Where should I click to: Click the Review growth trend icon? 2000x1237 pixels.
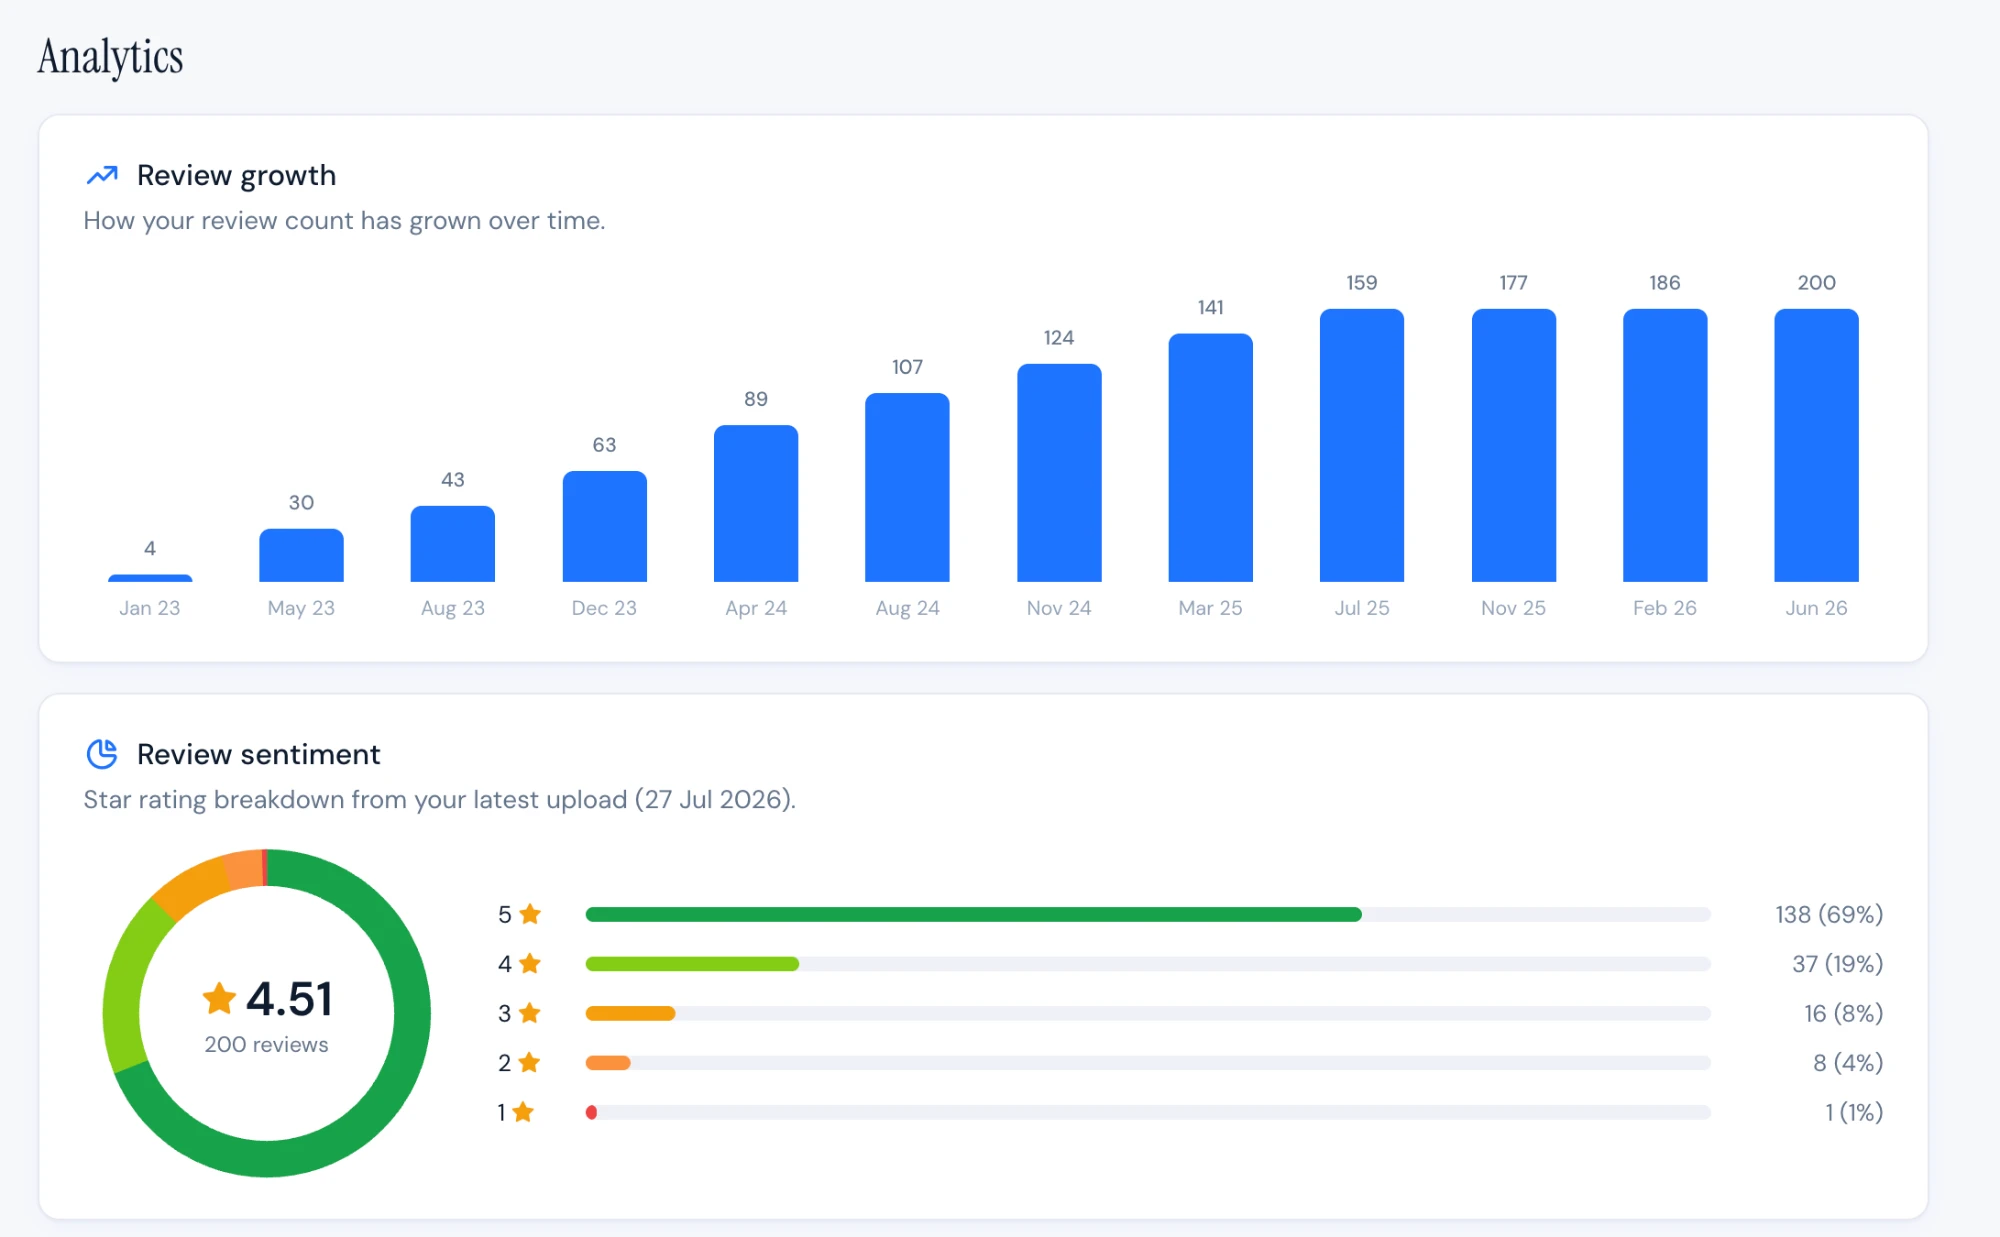point(102,175)
